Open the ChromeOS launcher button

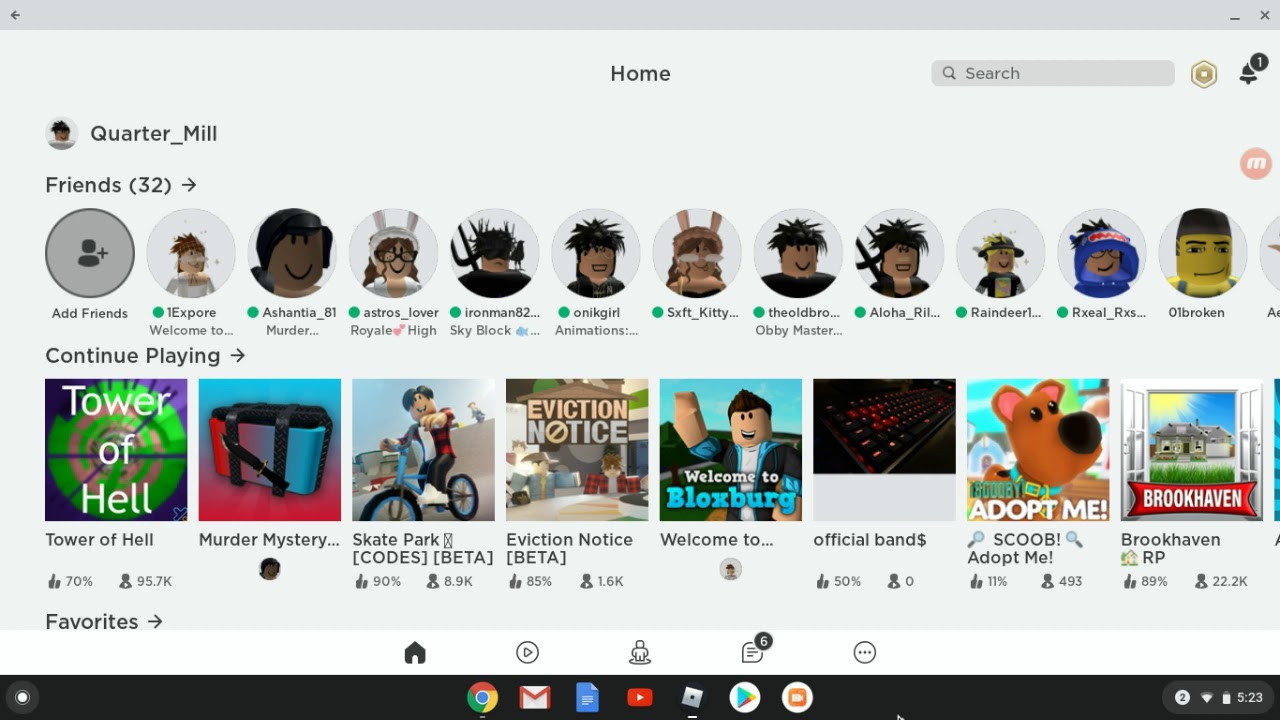pos(22,698)
